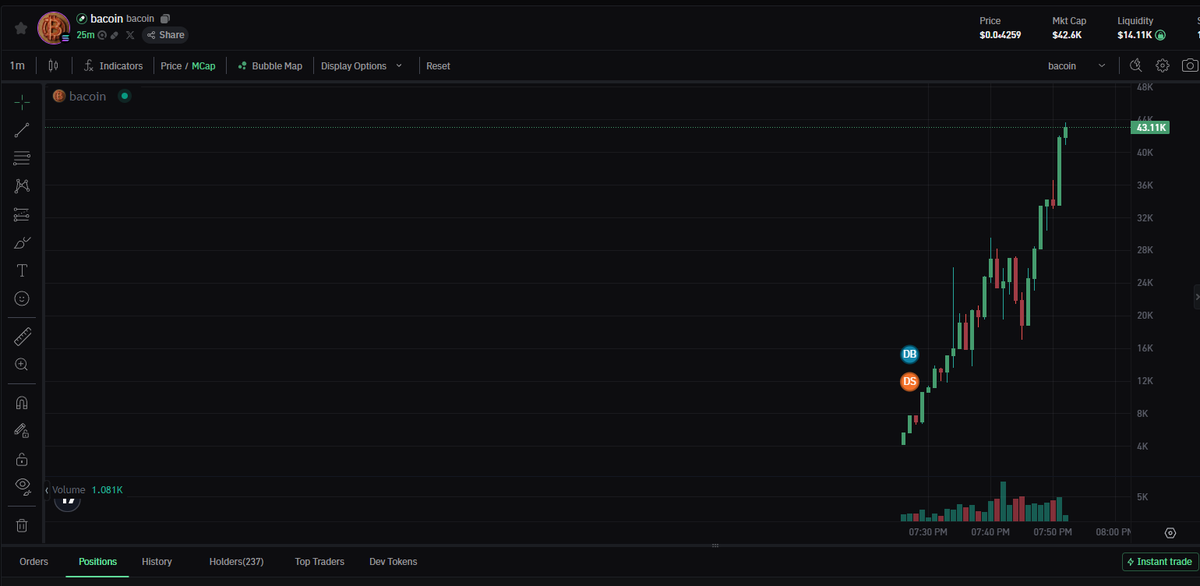Viewport: 1200px width, 586px height.
Task: Click the liquidity lock icon
Action: [1160, 35]
